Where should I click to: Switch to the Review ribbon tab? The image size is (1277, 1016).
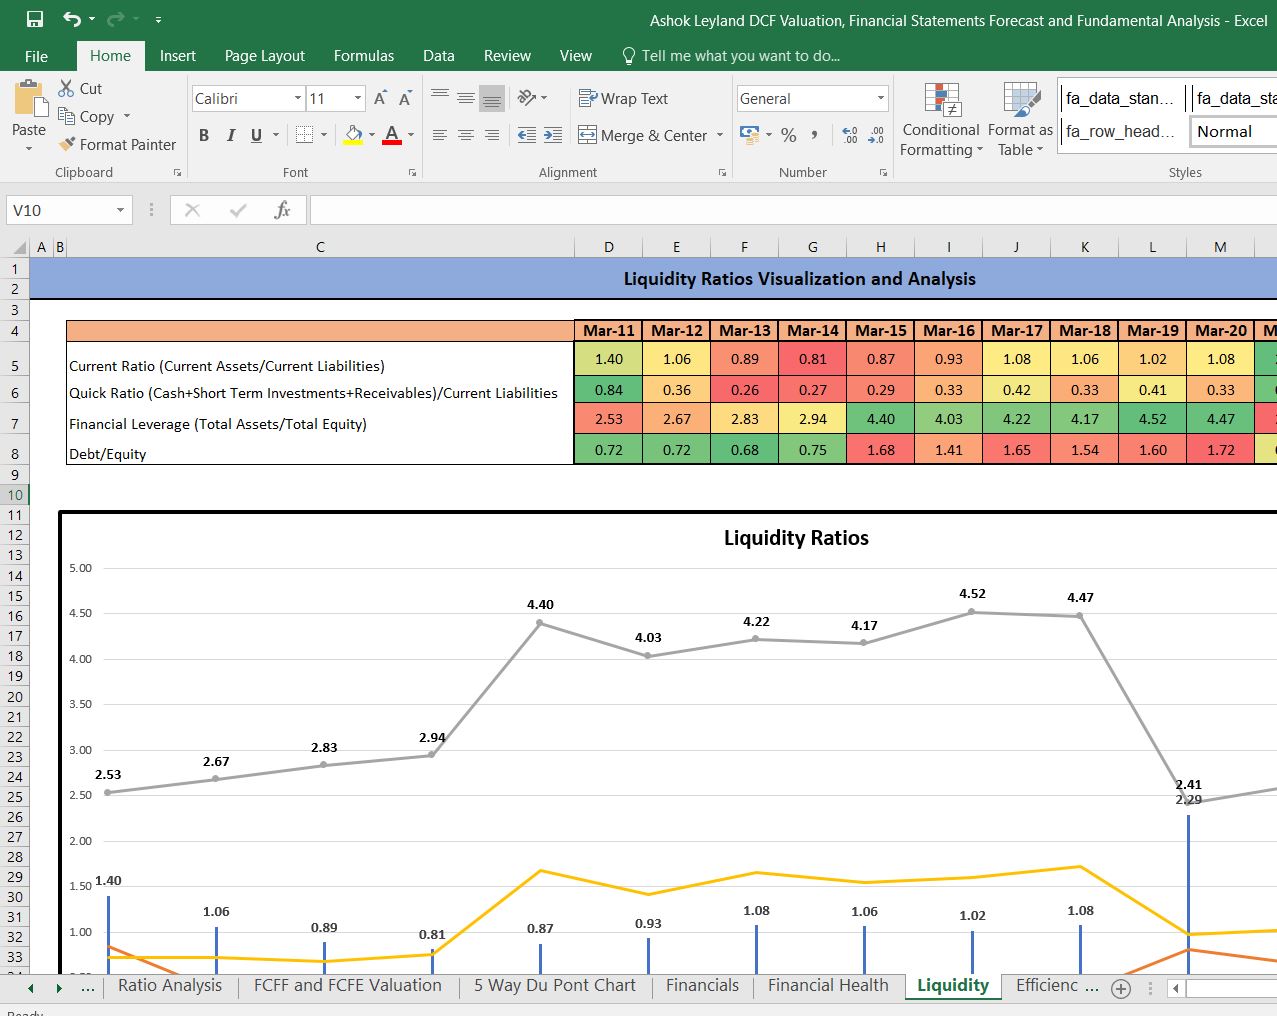click(507, 56)
